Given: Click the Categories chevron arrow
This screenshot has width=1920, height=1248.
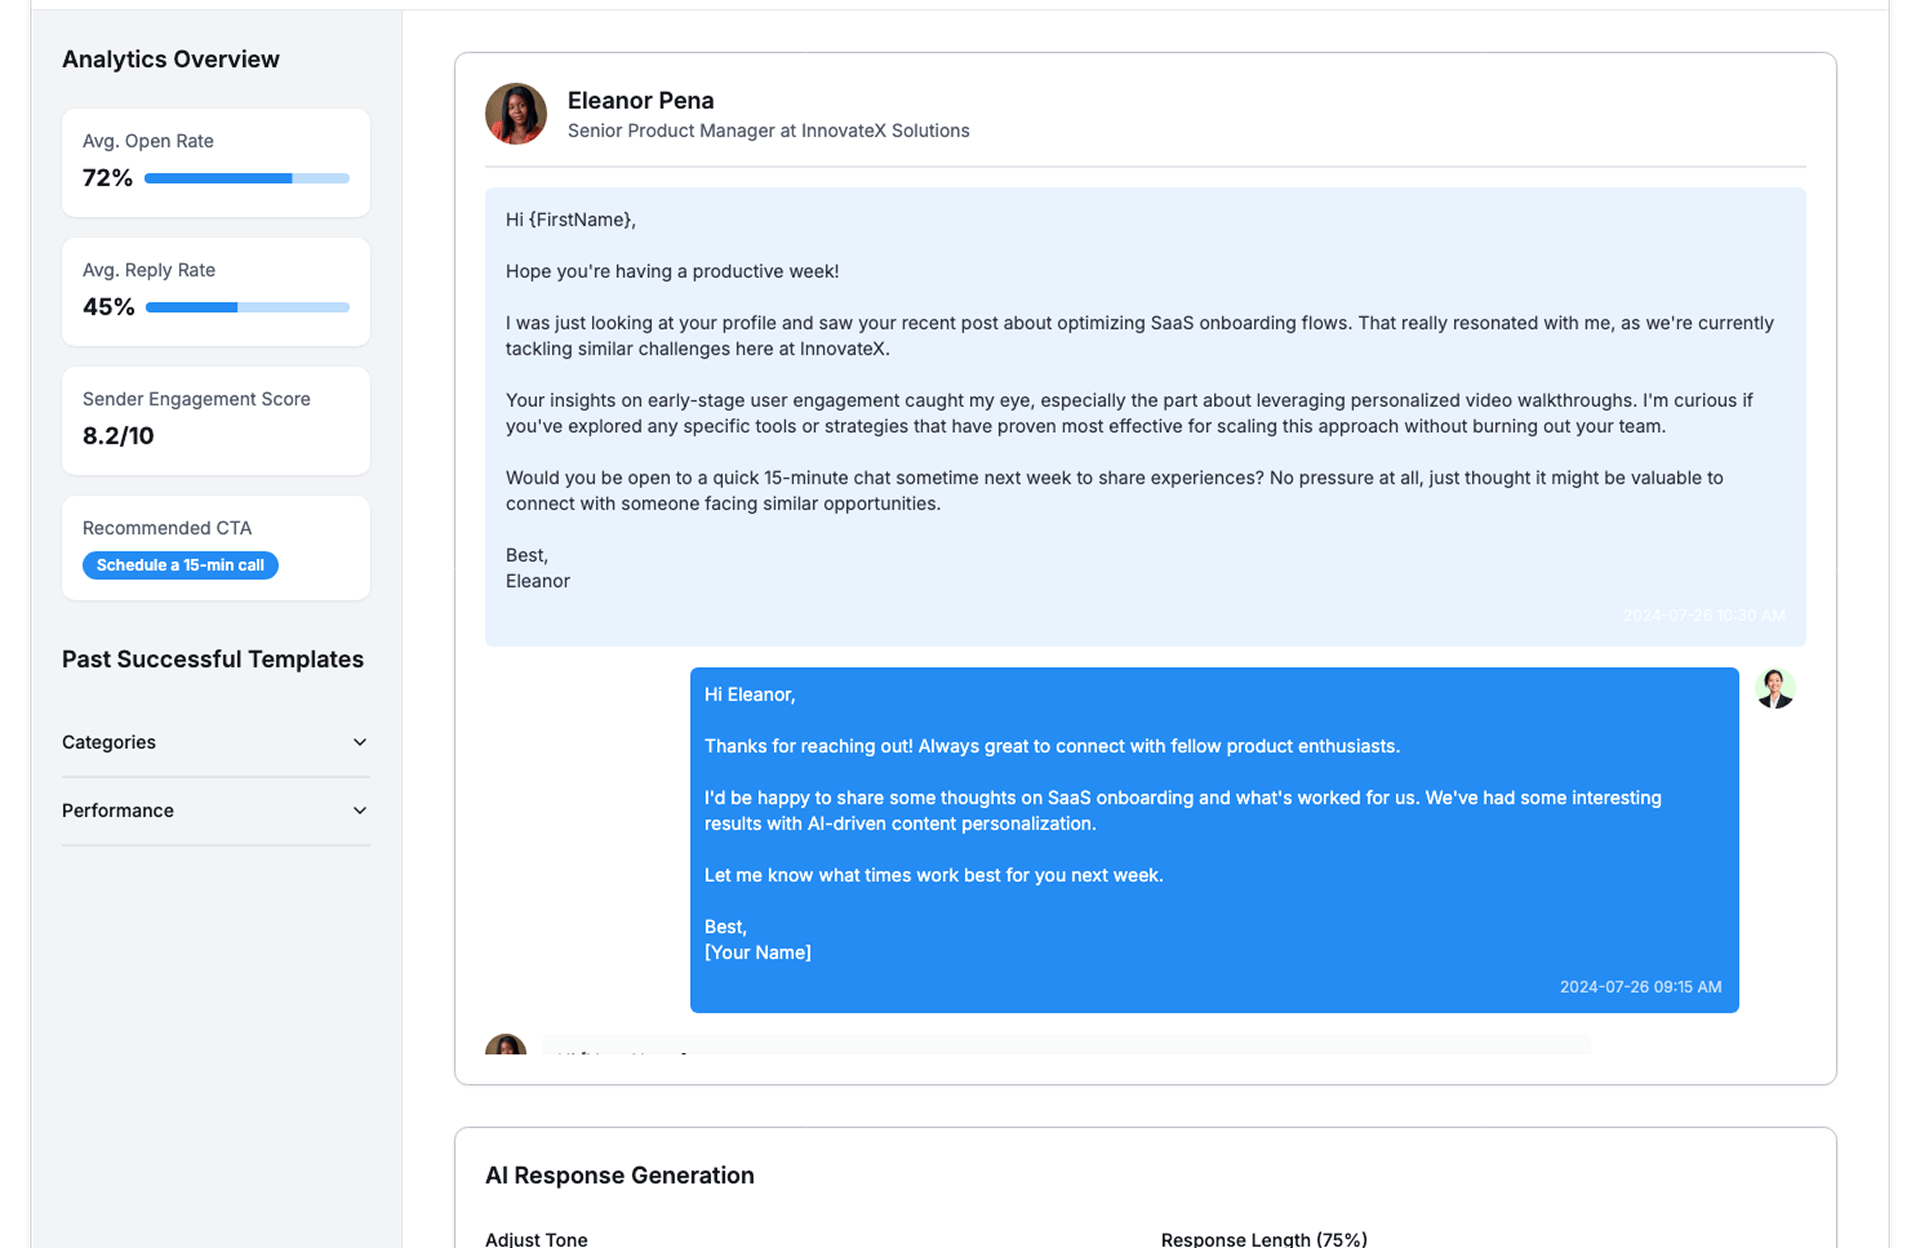Looking at the screenshot, I should pyautogui.click(x=359, y=742).
